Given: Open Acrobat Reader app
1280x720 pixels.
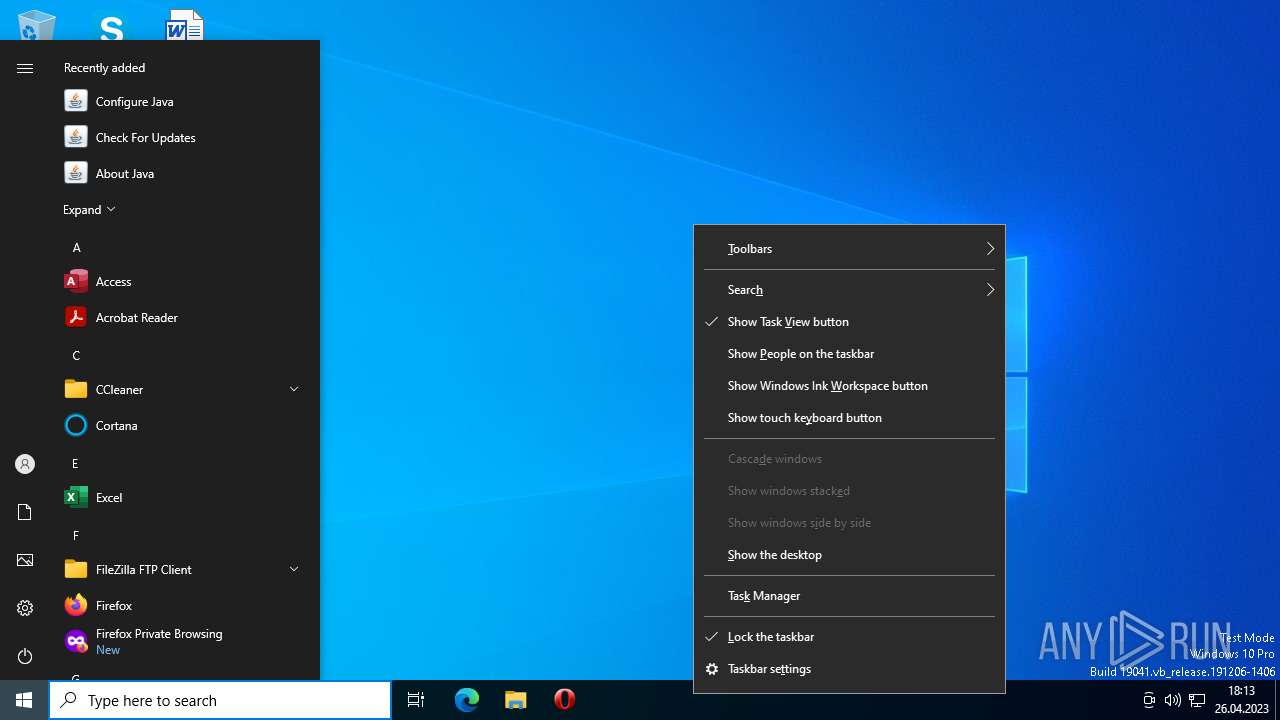Looking at the screenshot, I should (182, 317).
